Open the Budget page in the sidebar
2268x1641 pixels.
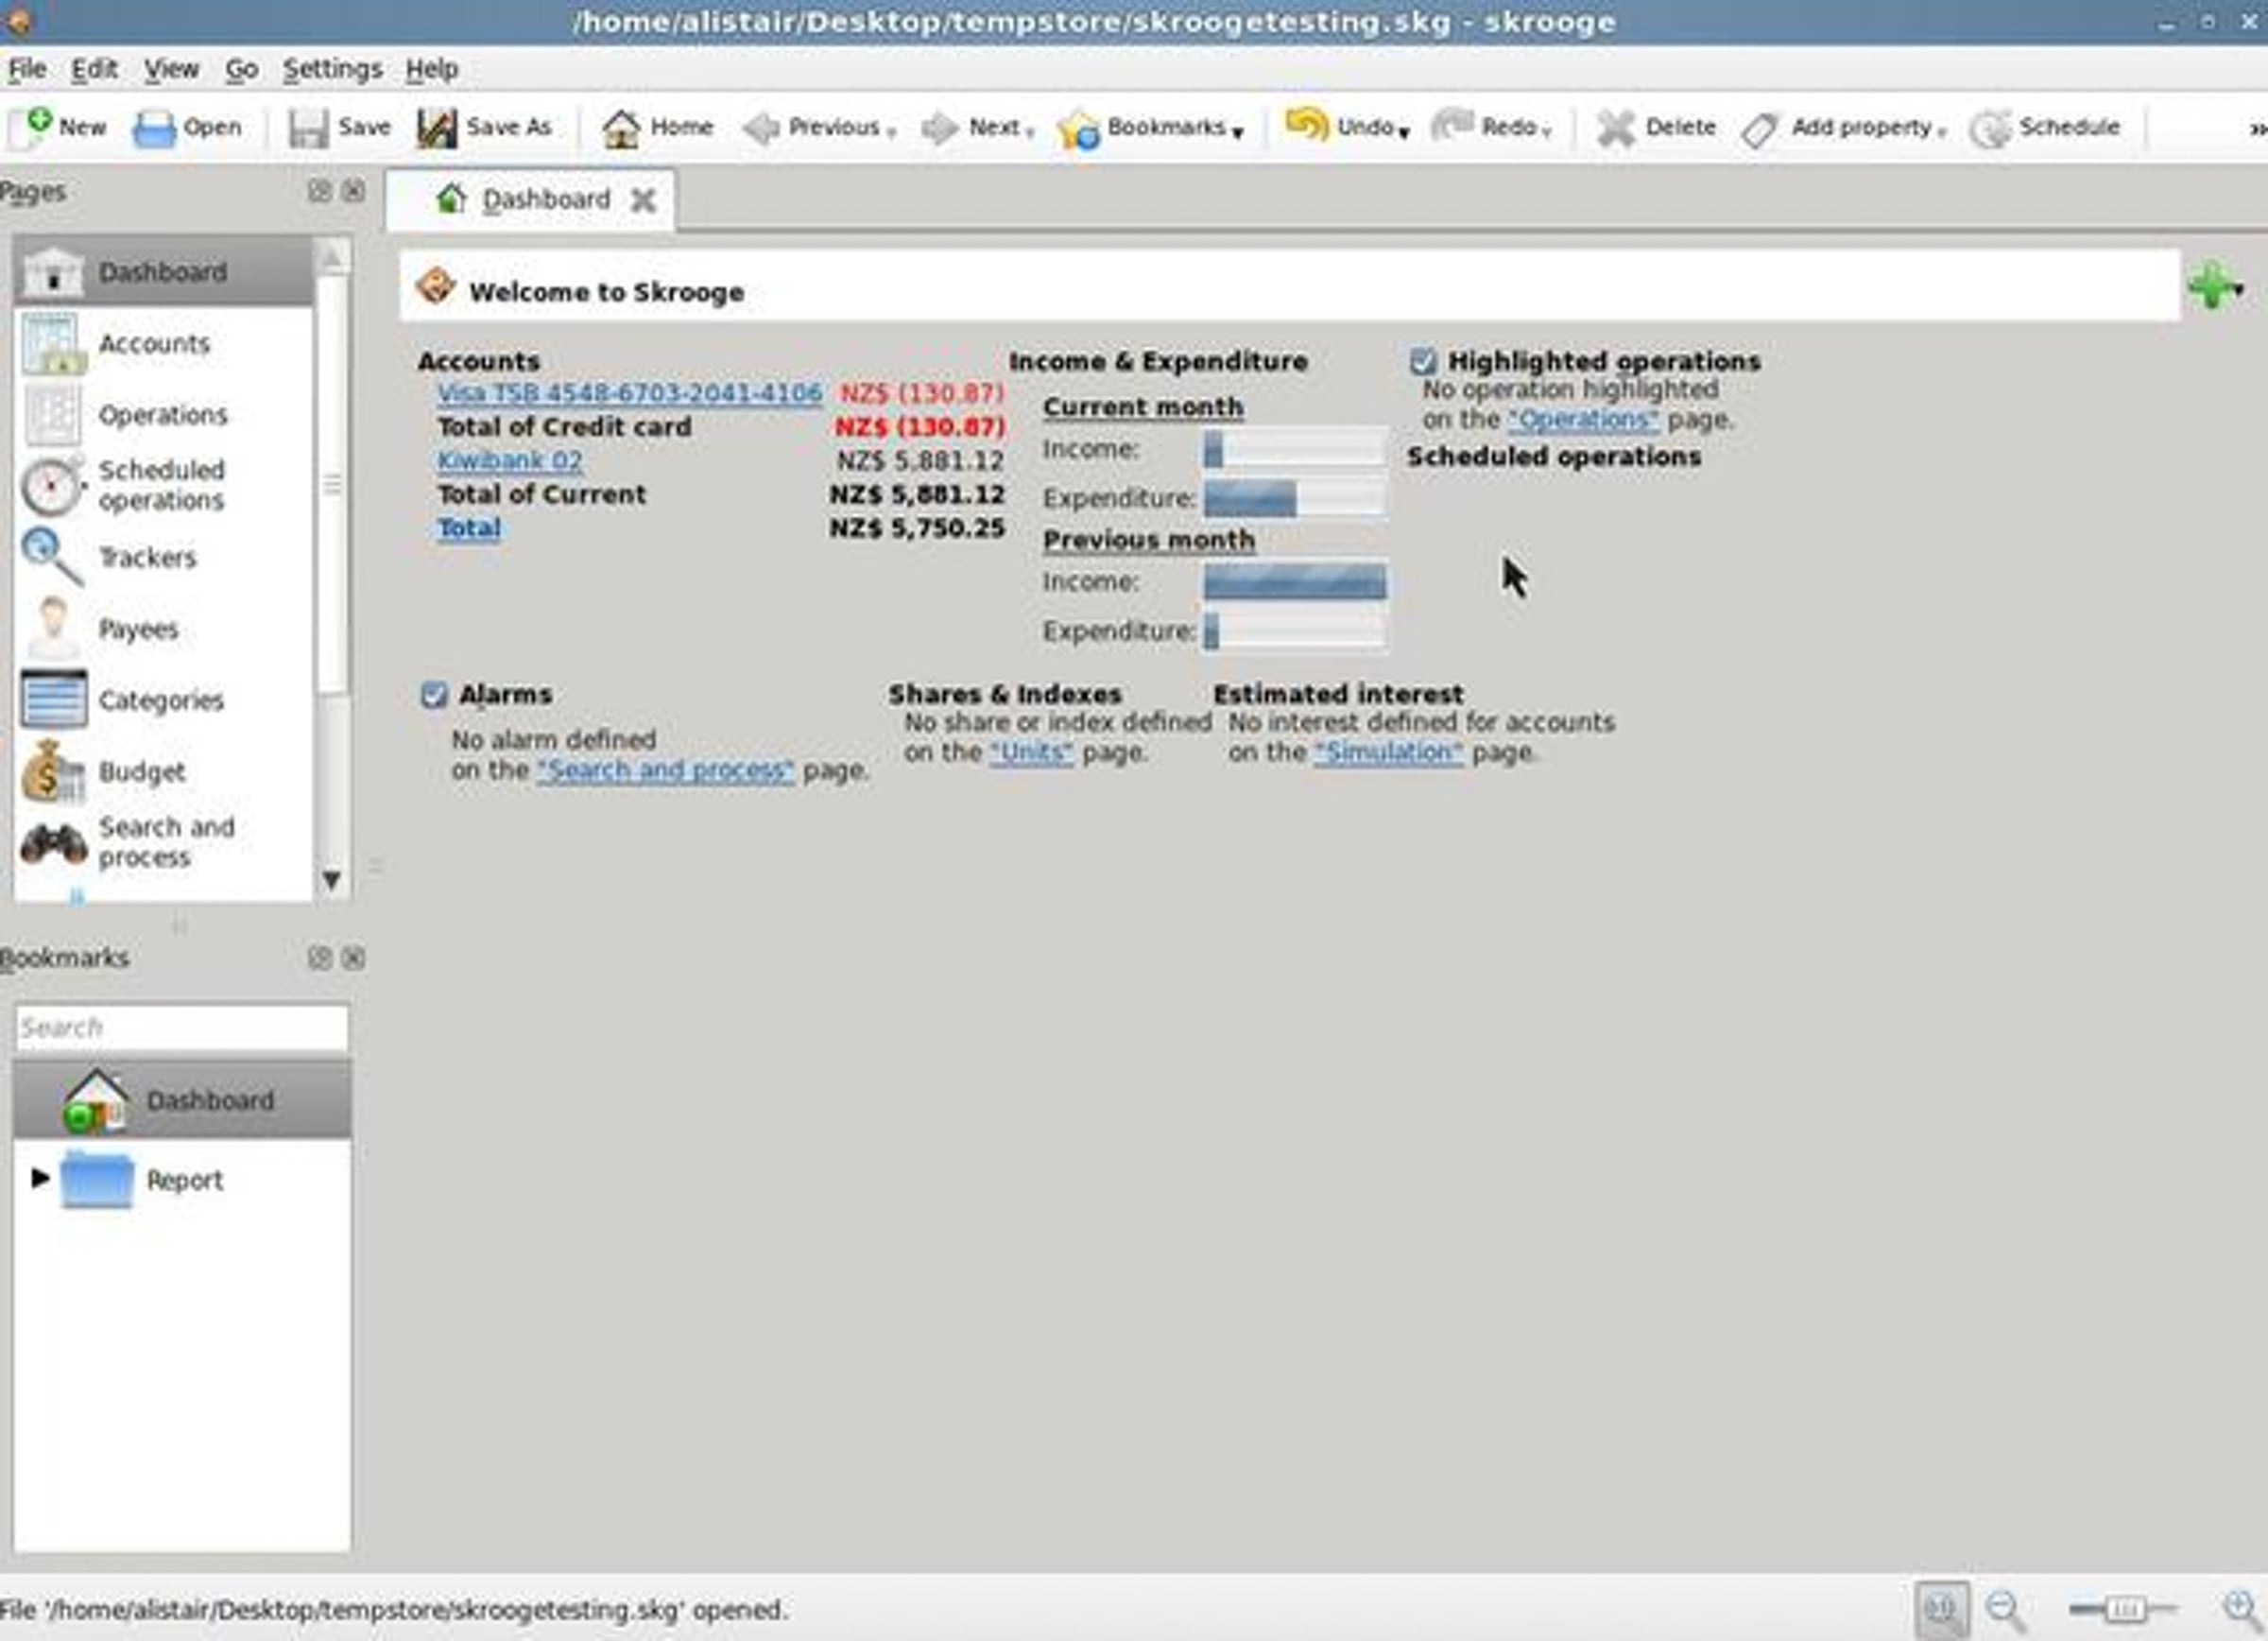click(163, 772)
